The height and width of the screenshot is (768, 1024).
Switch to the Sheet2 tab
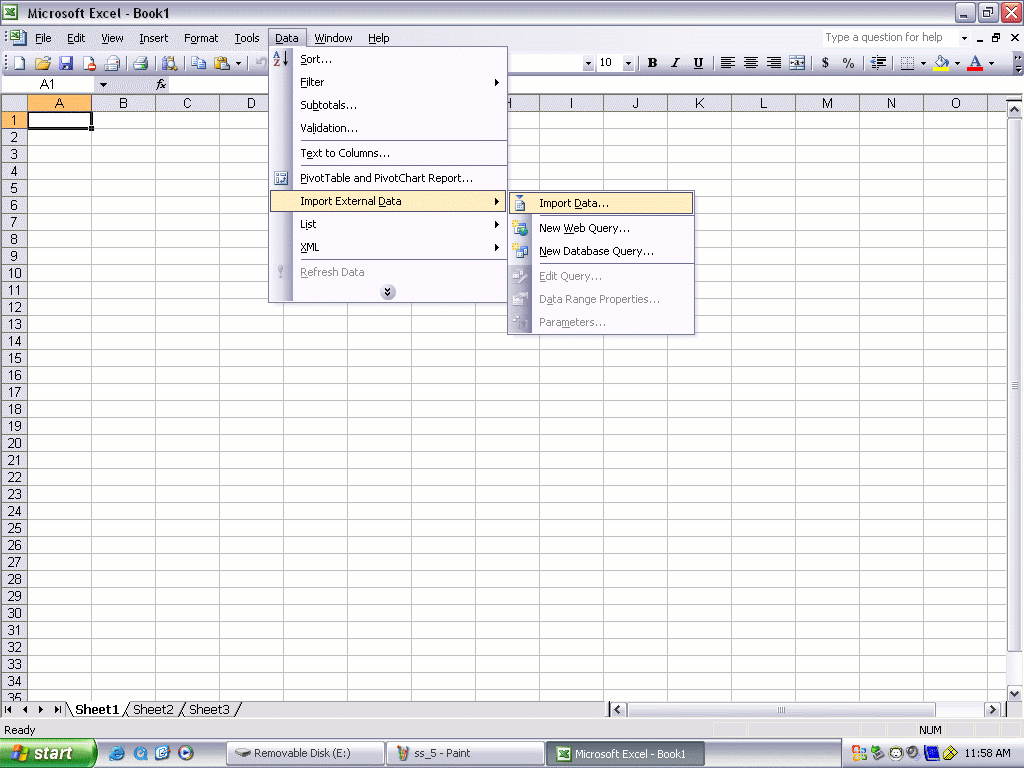point(153,709)
